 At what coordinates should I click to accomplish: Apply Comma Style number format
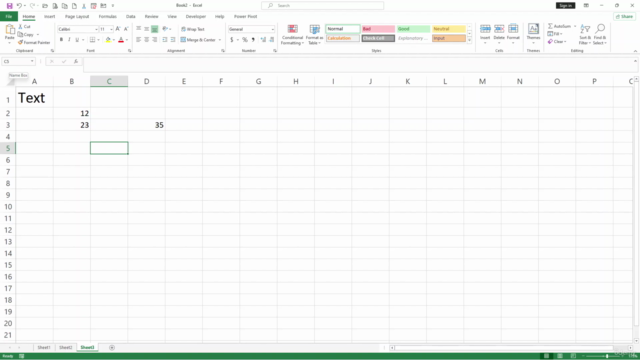pos(253,40)
